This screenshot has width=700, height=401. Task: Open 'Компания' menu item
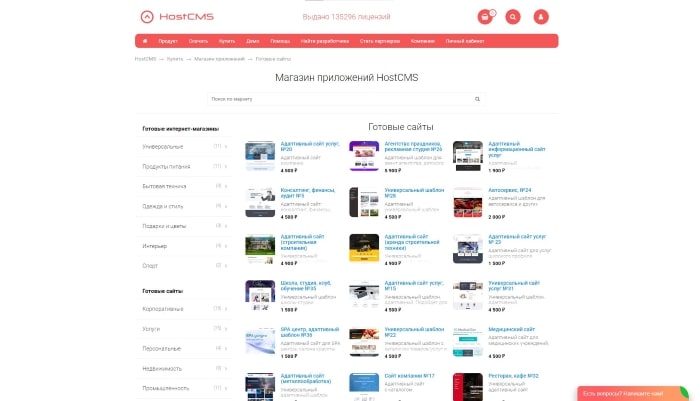(423, 41)
